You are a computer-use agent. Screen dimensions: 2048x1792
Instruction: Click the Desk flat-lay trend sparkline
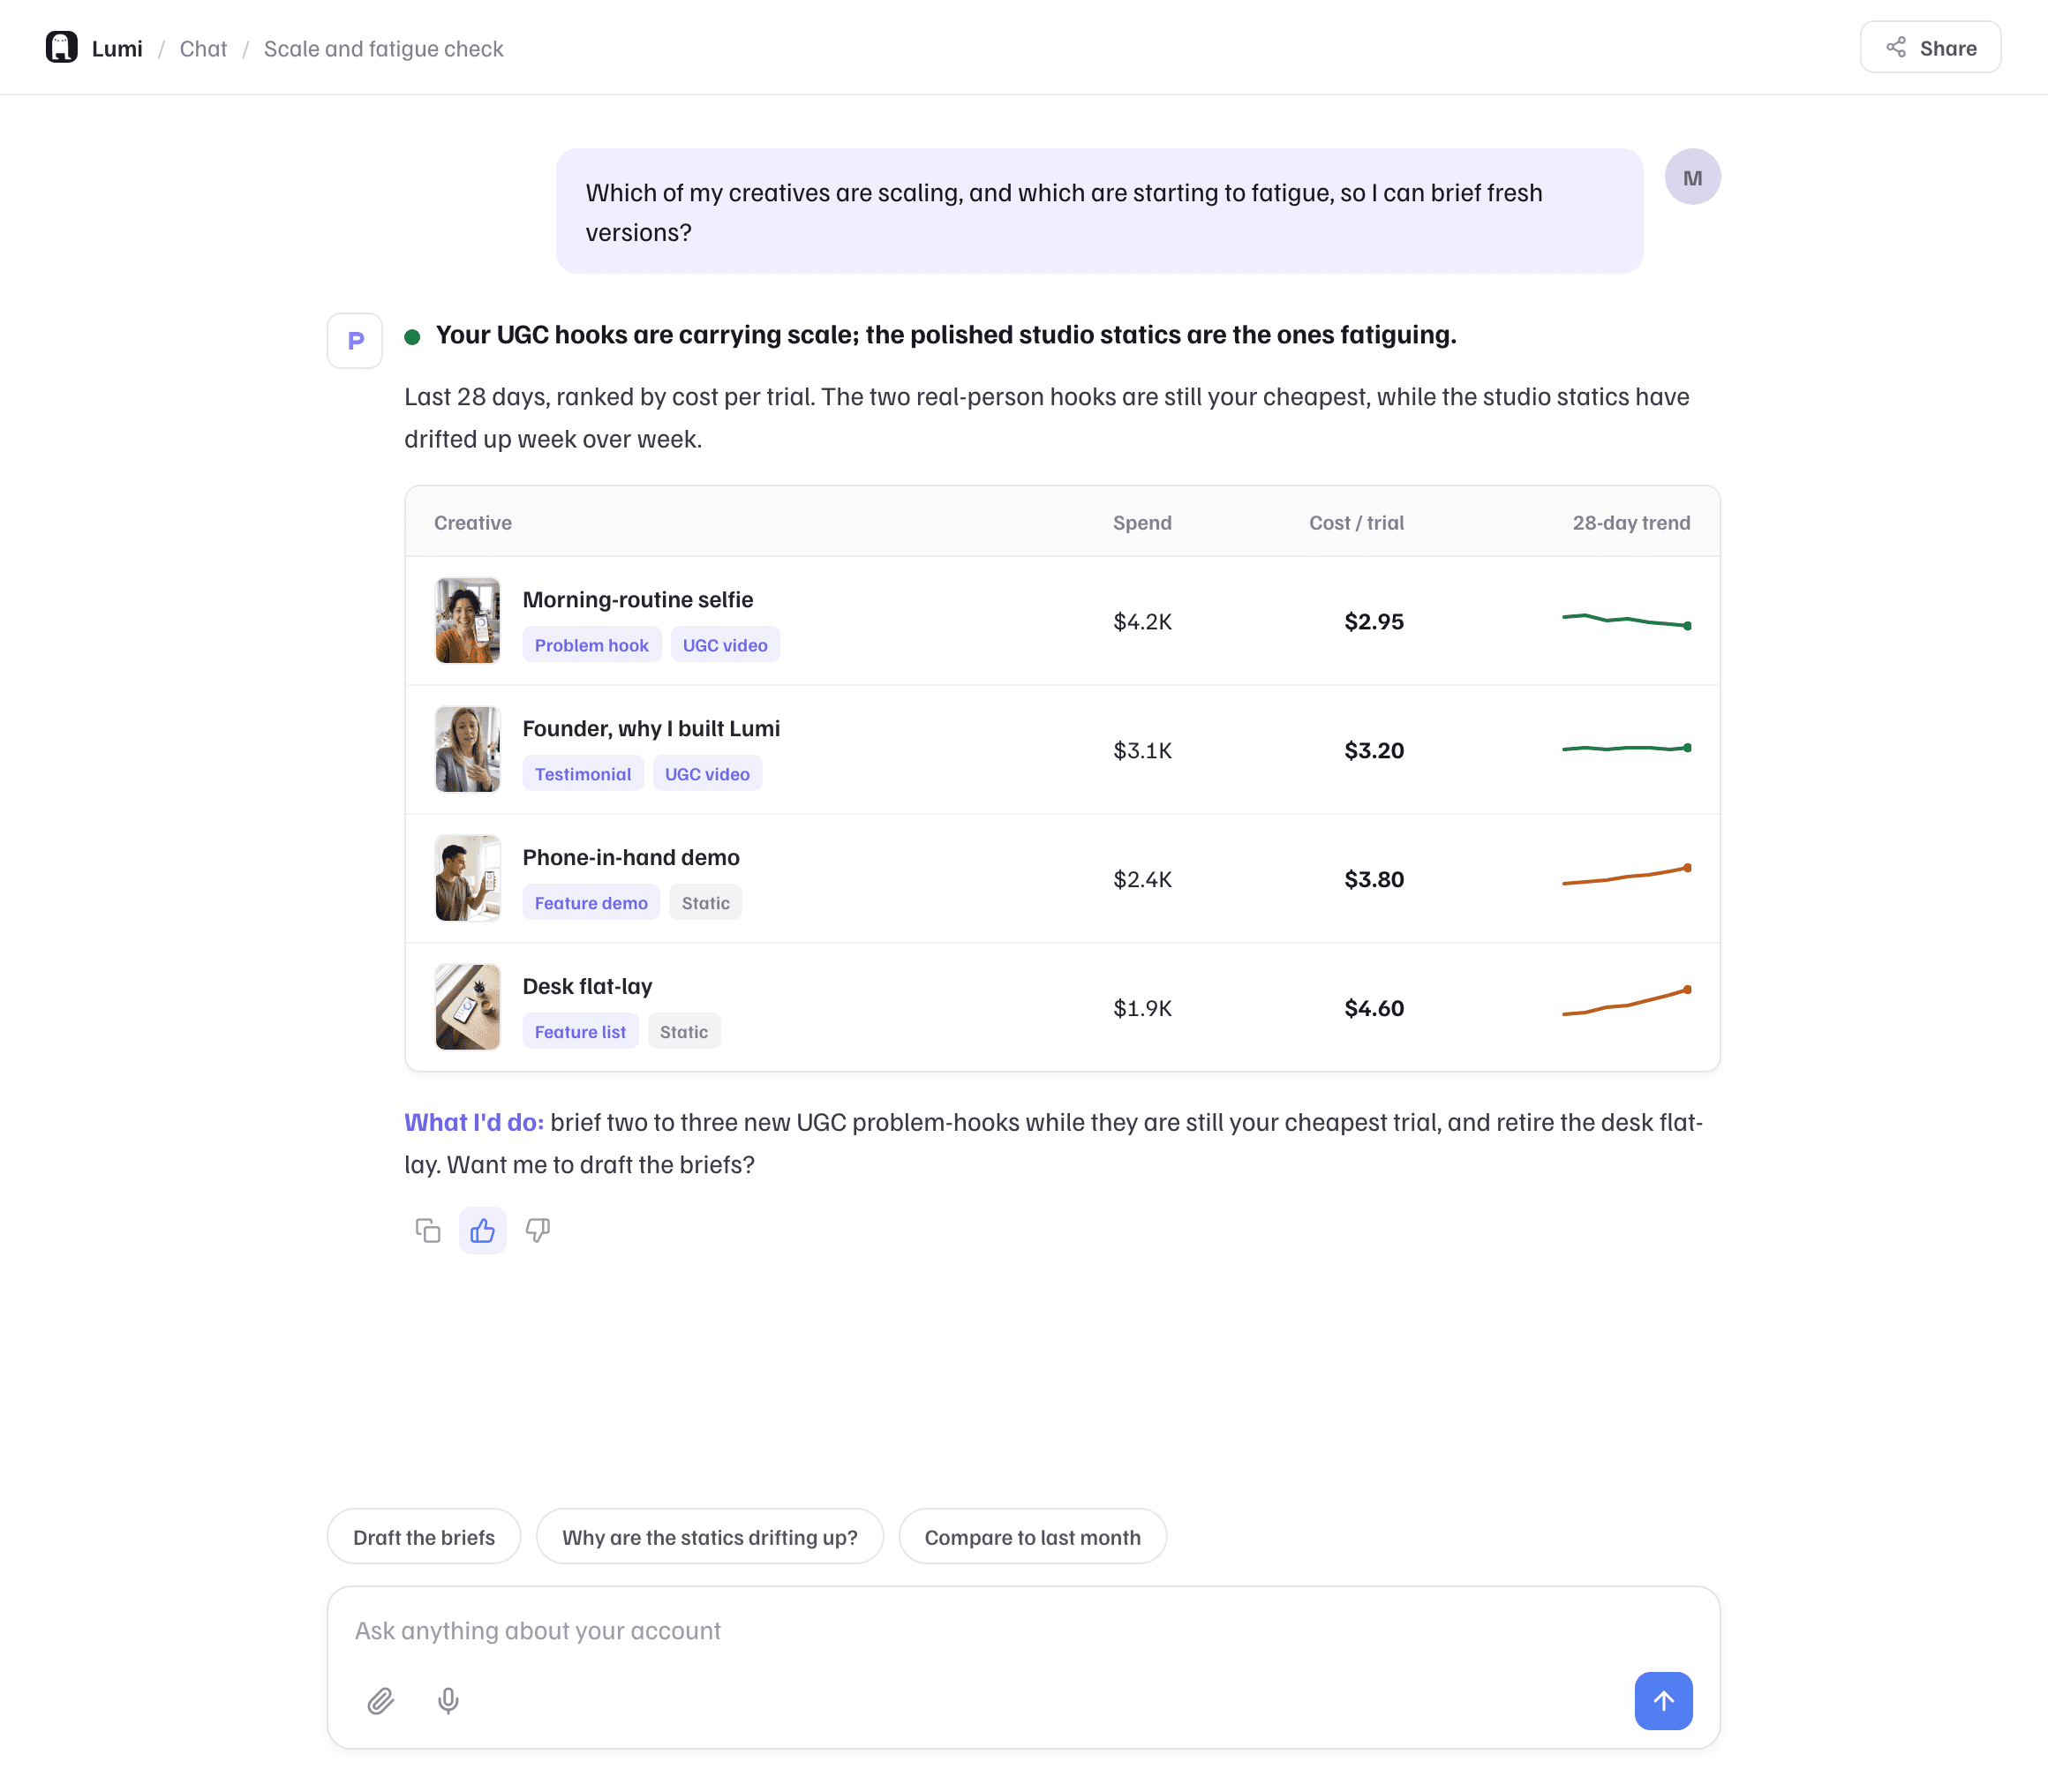click(x=1627, y=1001)
